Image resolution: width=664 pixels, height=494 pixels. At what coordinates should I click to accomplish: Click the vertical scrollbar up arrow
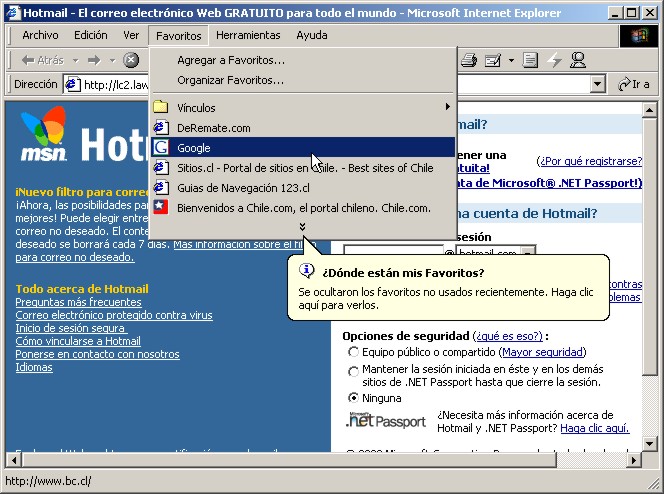pos(649,110)
